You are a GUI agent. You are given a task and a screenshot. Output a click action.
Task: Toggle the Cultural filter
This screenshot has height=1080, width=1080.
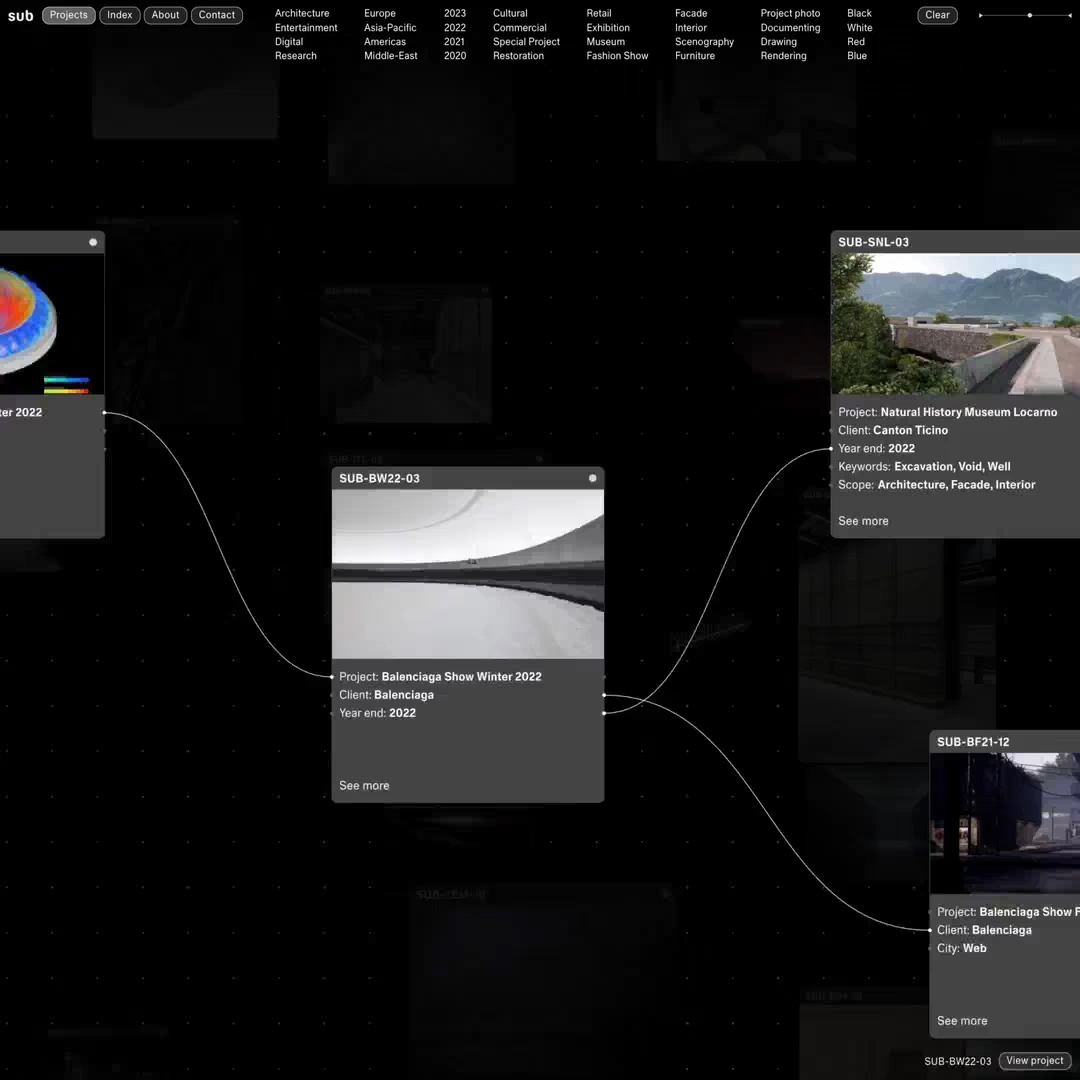tap(510, 13)
